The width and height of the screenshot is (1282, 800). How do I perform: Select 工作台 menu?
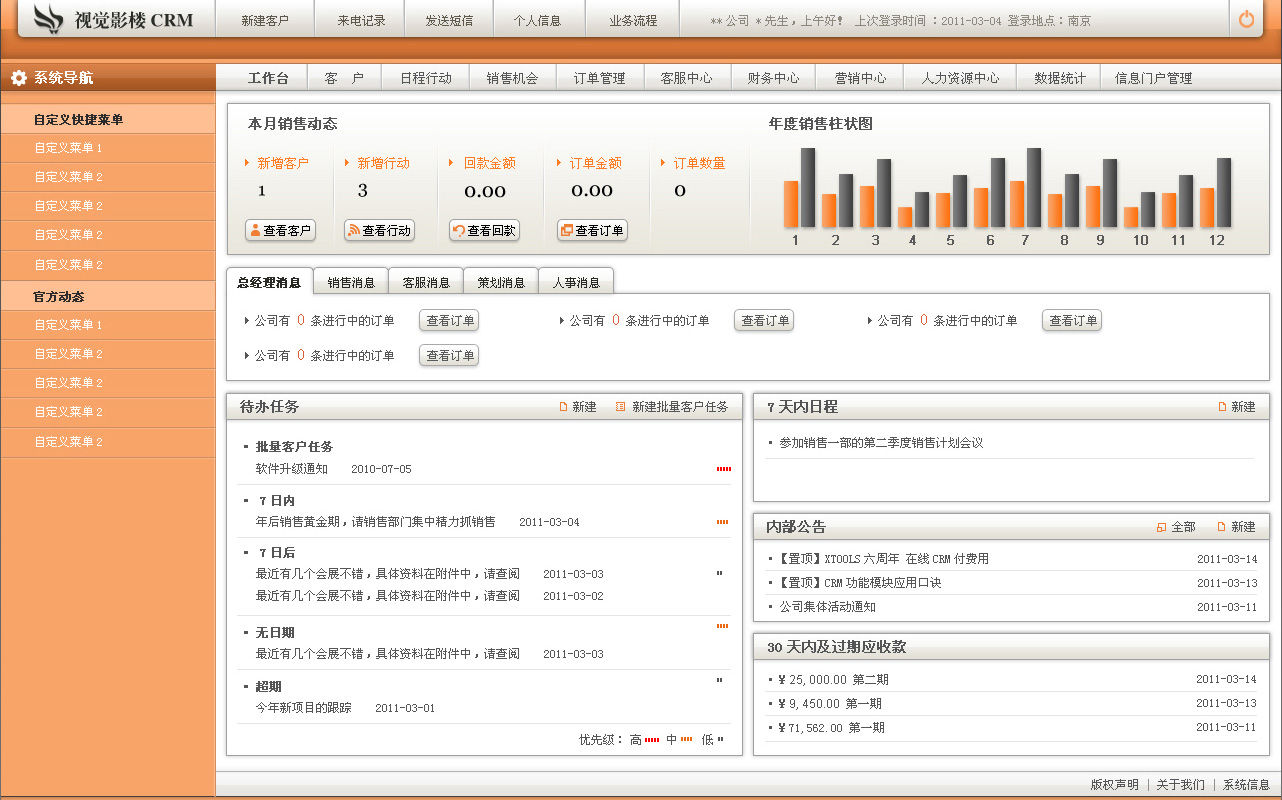point(268,78)
